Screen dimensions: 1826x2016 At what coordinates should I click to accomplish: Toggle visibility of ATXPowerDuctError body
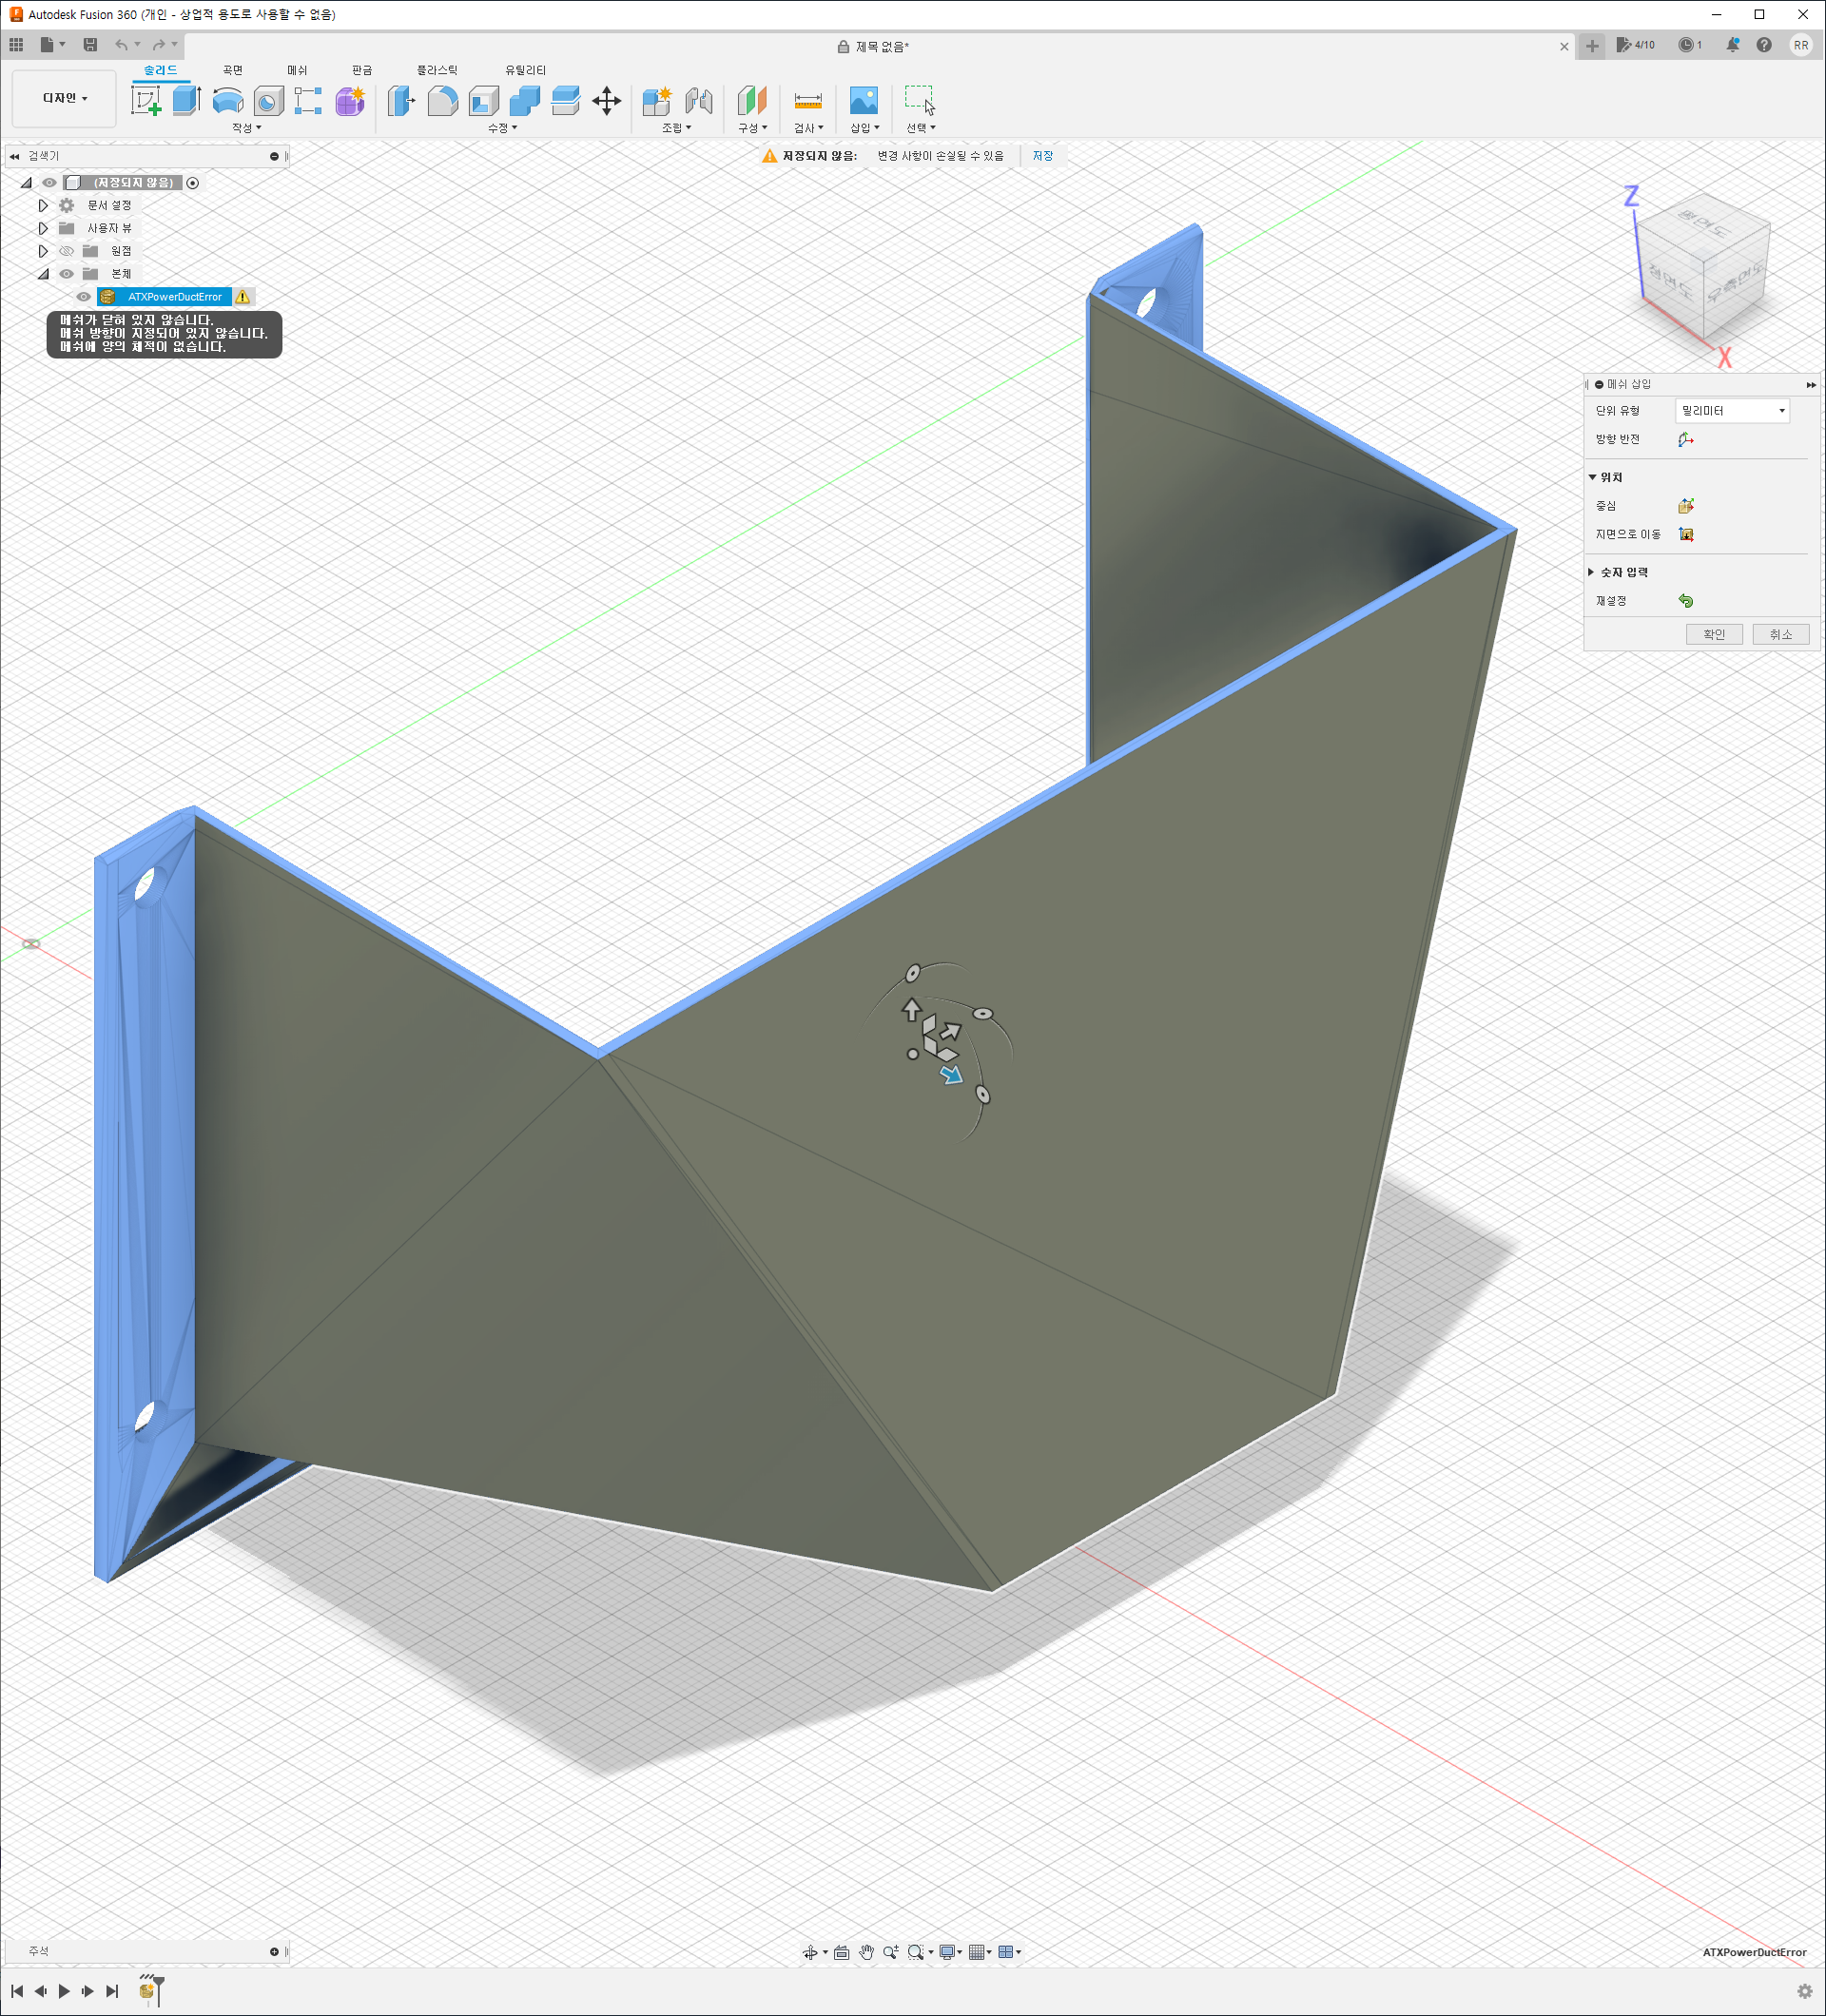click(x=84, y=297)
